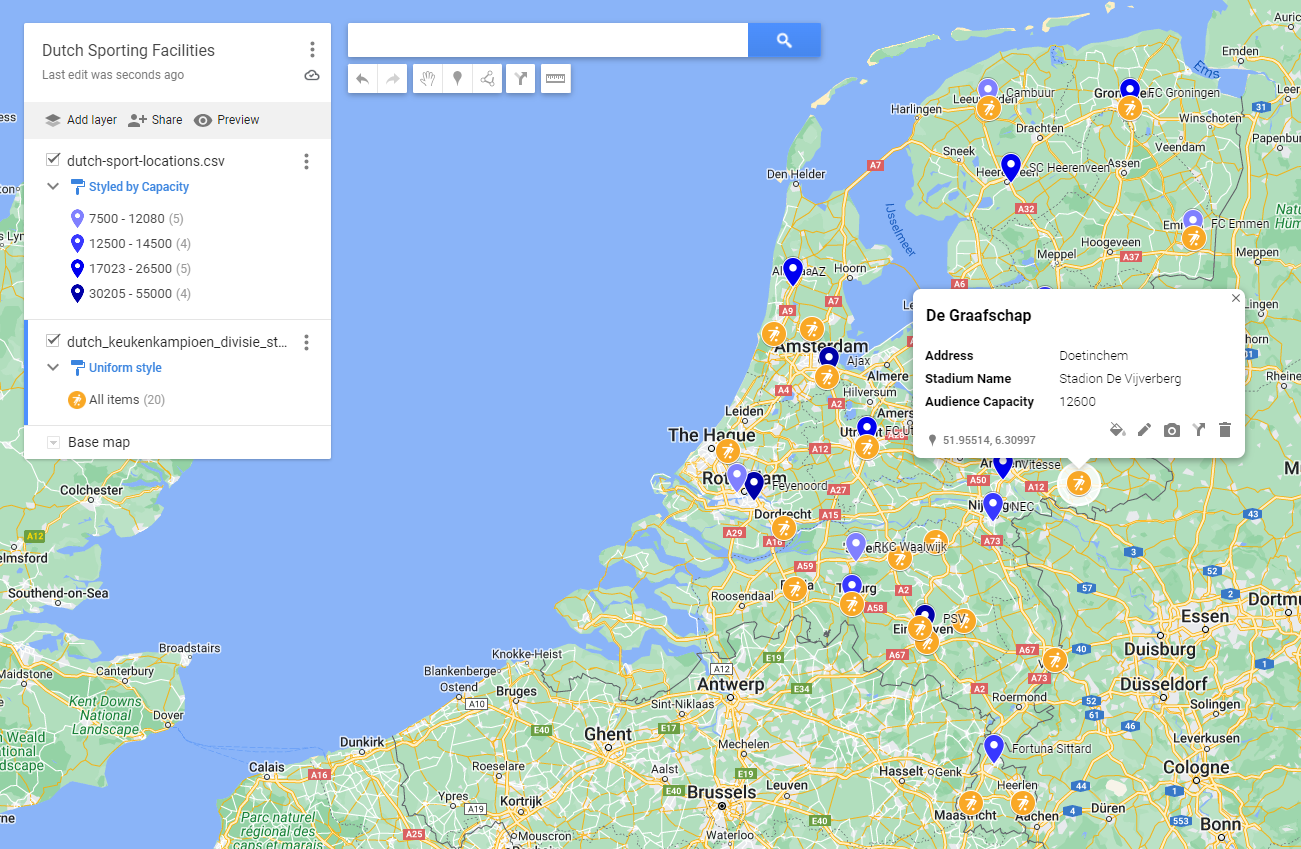1301x849 pixels.
Task: Click the Fortuna Sittard blue marker
Action: point(993,748)
